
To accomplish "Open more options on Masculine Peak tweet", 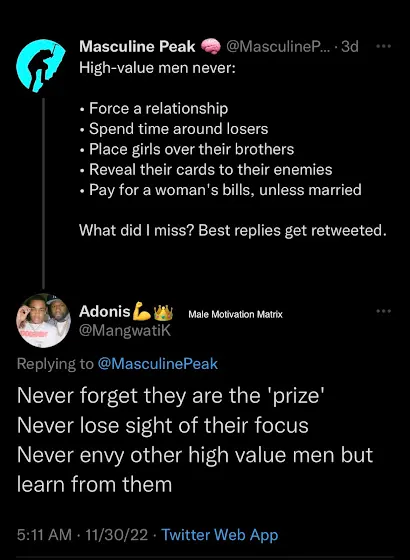I will tap(384, 46).
